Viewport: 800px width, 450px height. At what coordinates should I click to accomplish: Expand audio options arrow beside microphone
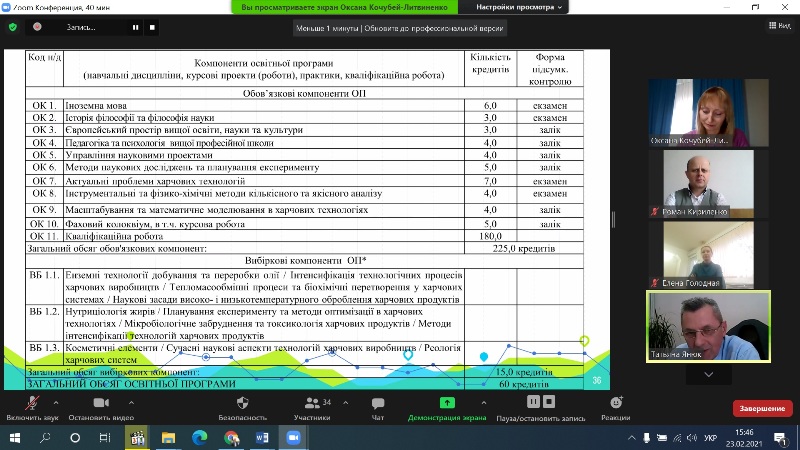tap(56, 403)
